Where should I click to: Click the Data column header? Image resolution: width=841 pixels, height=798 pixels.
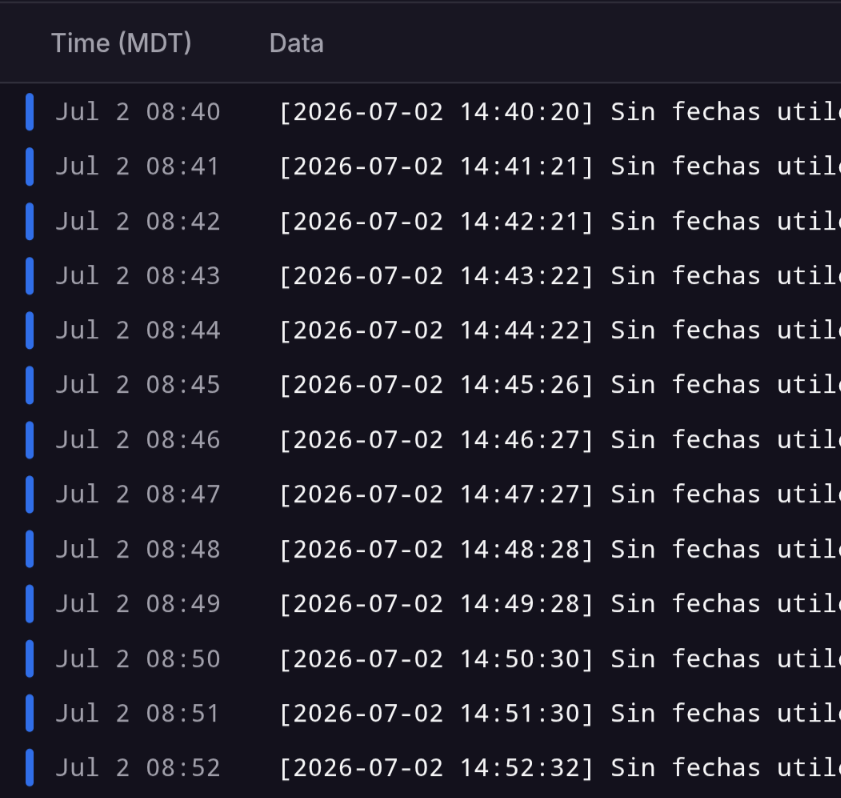pyautogui.click(x=297, y=43)
